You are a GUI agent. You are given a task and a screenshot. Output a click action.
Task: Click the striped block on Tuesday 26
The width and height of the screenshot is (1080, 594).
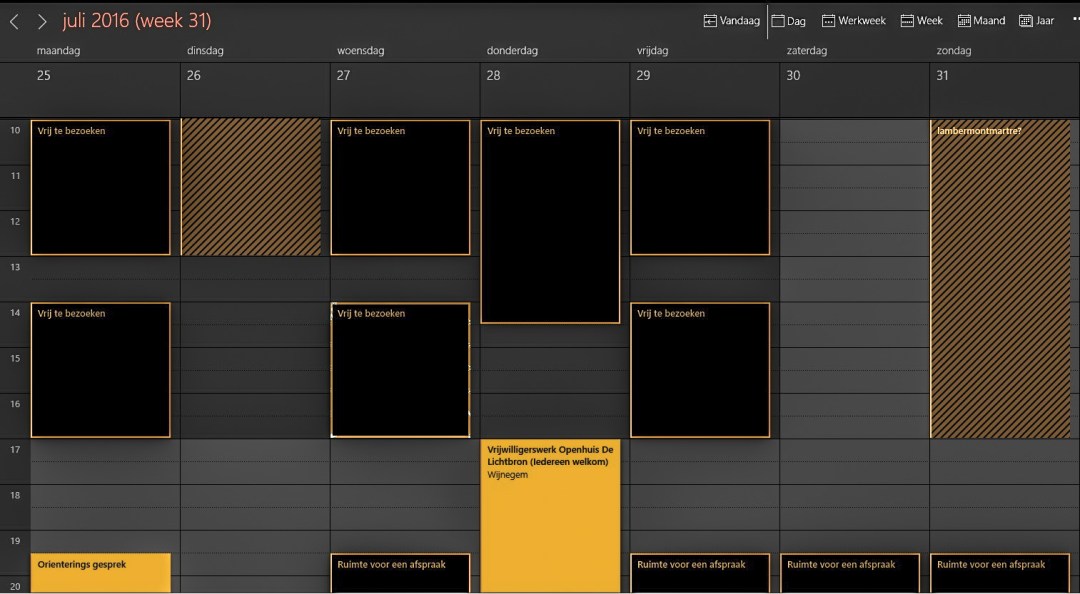coord(251,188)
